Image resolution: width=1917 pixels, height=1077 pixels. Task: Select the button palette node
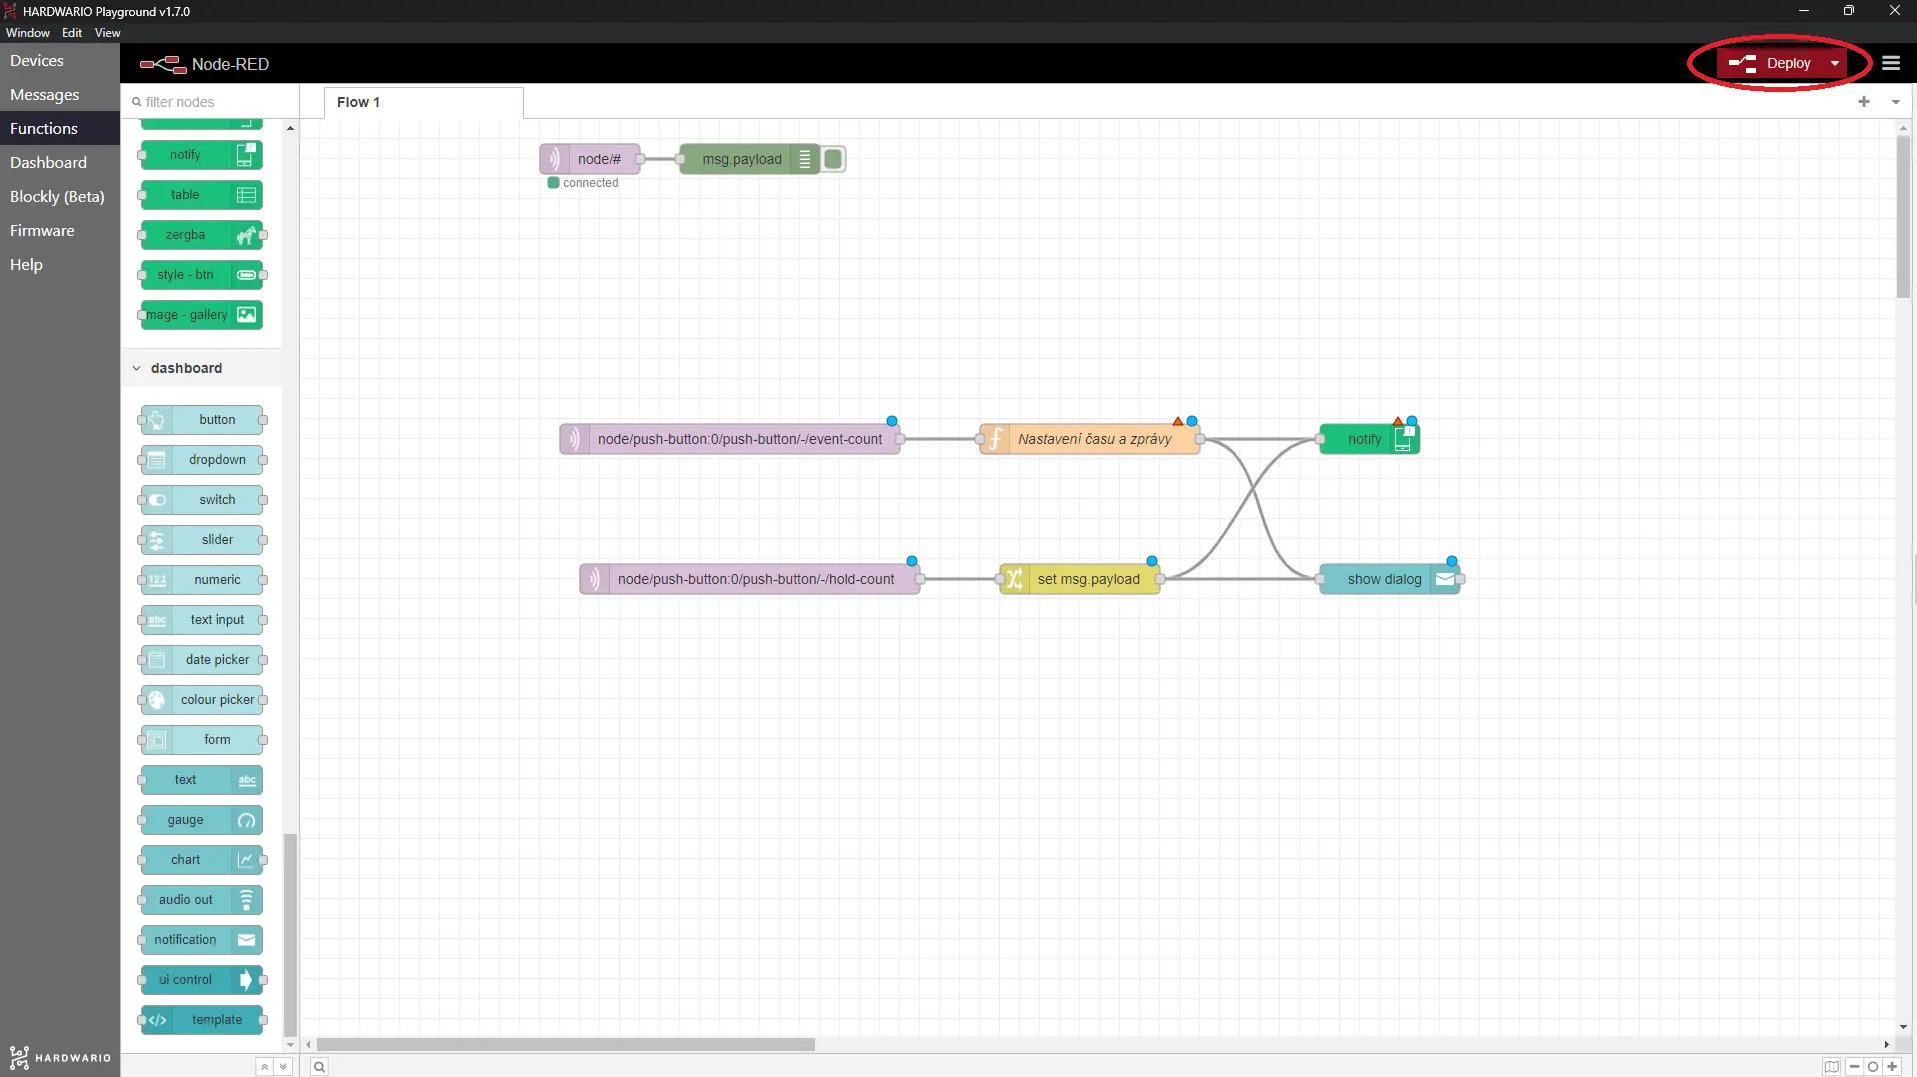[x=201, y=420]
